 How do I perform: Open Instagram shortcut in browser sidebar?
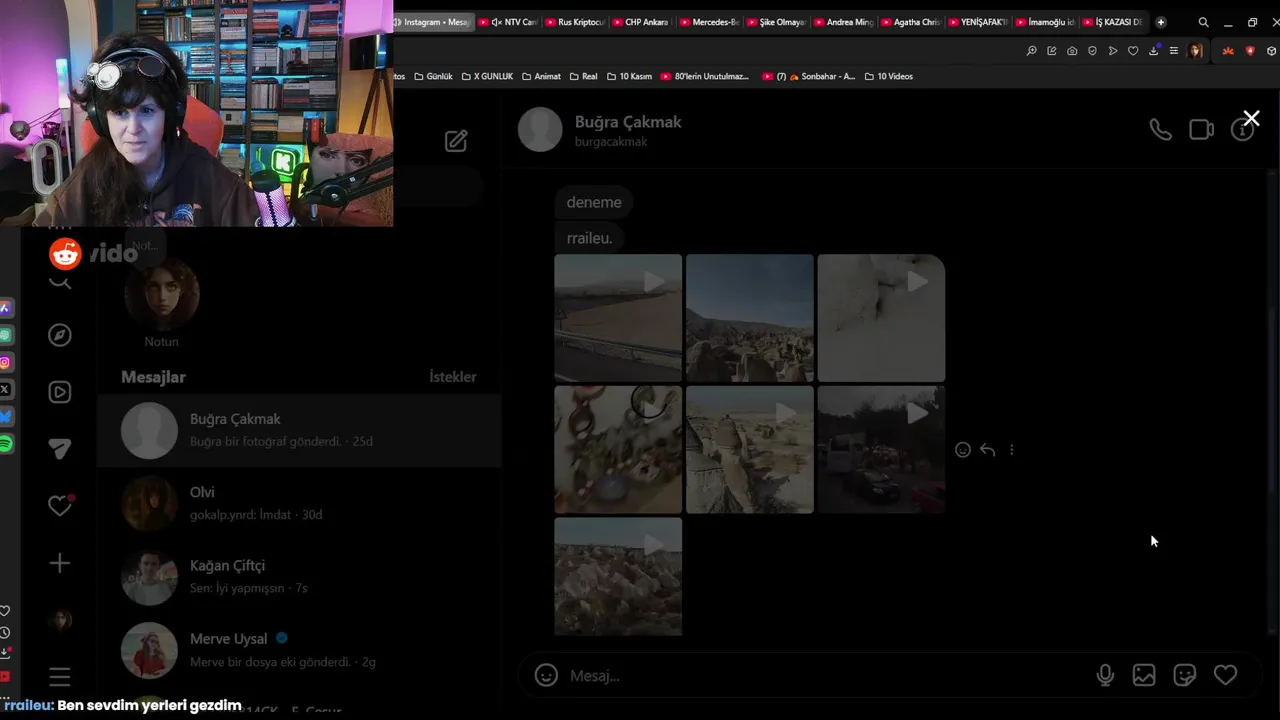tap(6, 362)
